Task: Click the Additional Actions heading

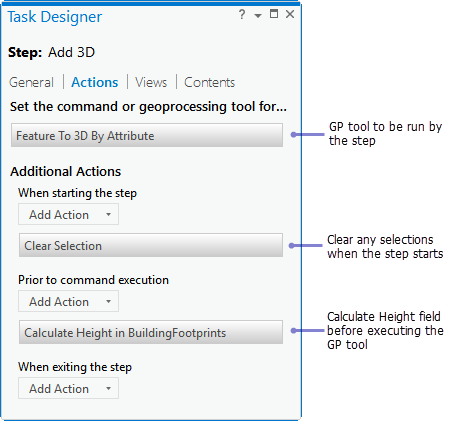Action: click(x=66, y=171)
